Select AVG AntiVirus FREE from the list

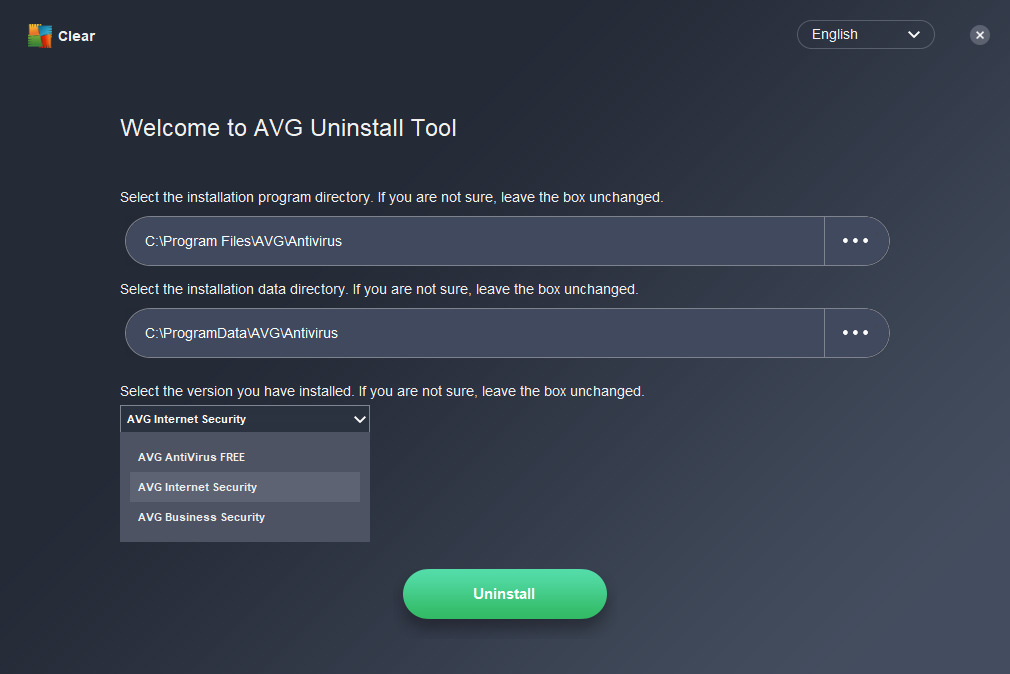(x=245, y=457)
